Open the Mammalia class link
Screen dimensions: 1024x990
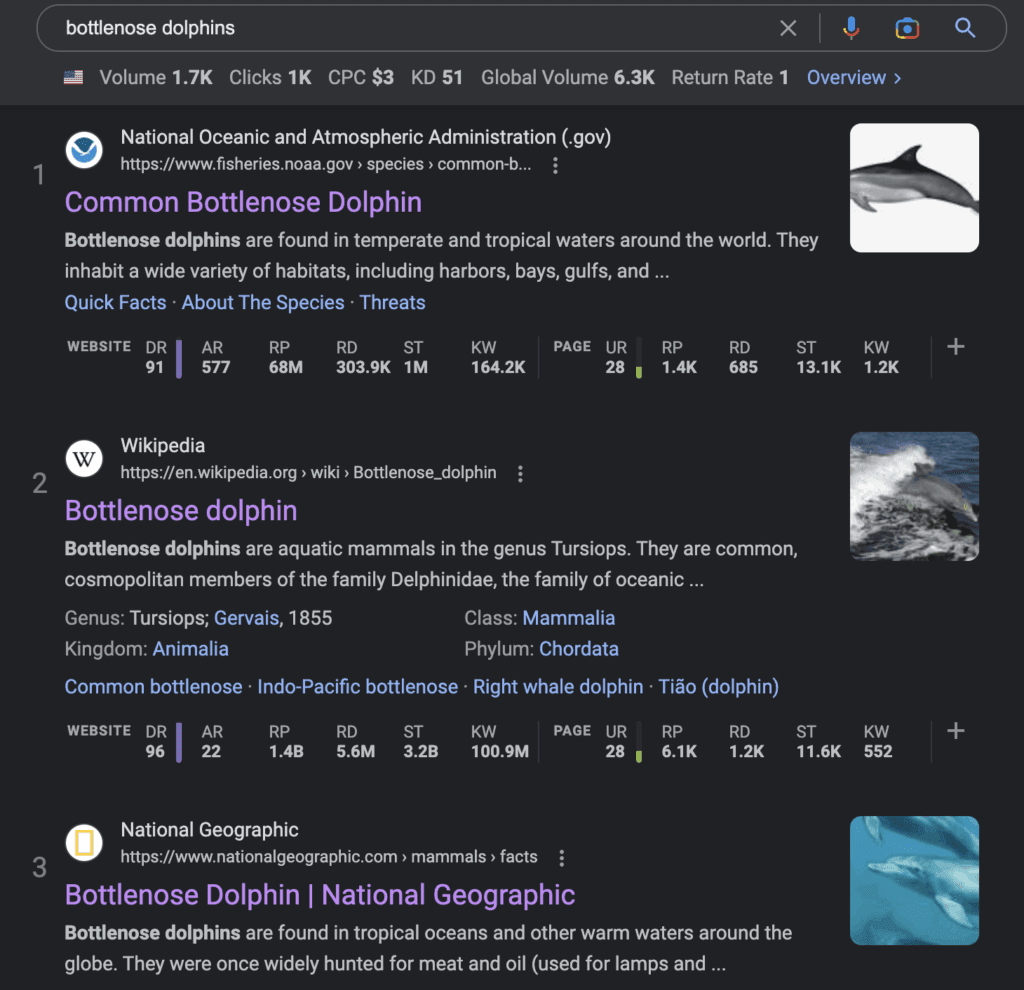[x=569, y=618]
